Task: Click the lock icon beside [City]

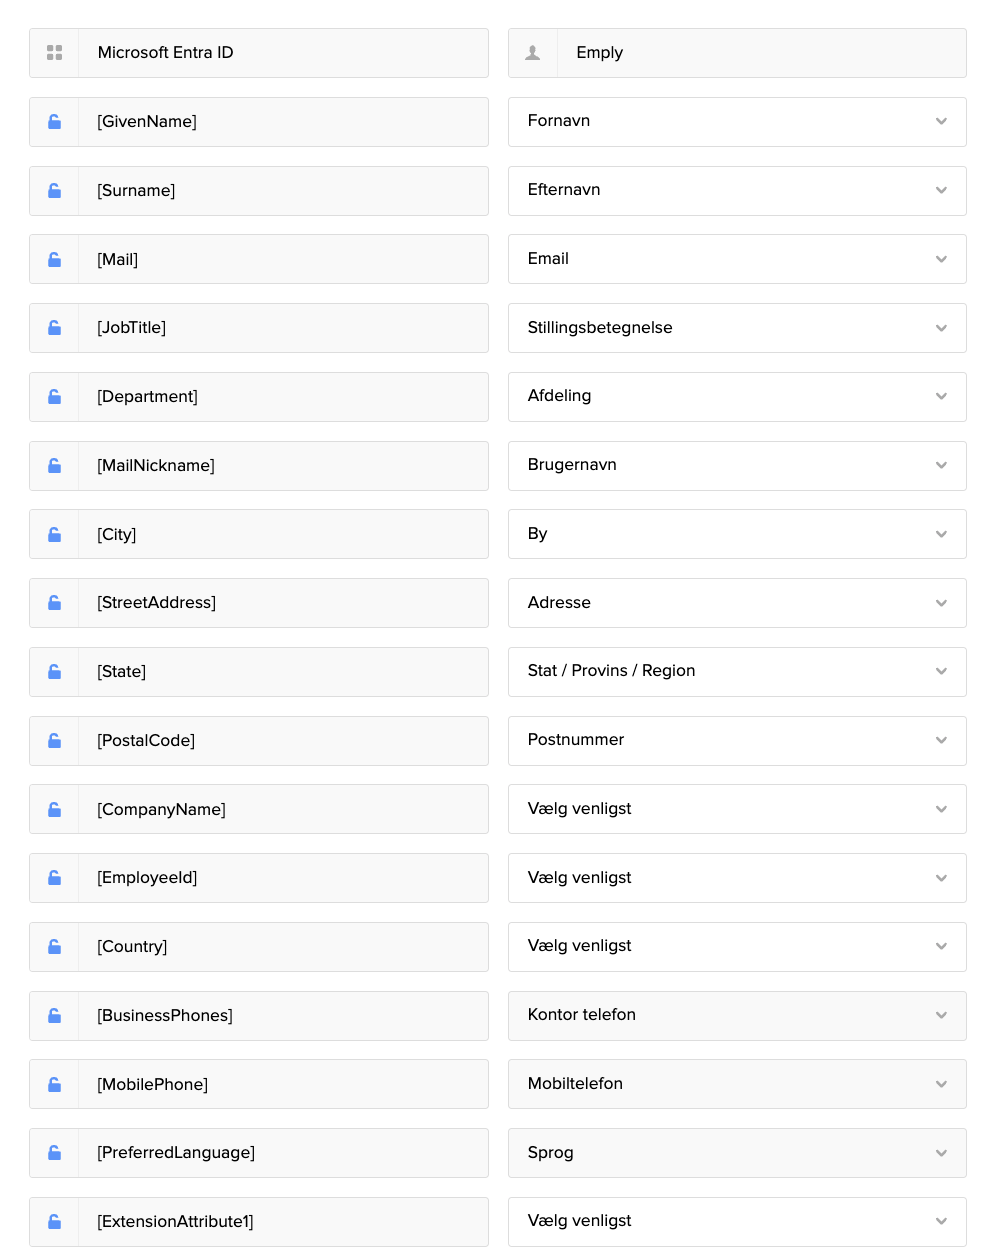Action: pos(54,534)
